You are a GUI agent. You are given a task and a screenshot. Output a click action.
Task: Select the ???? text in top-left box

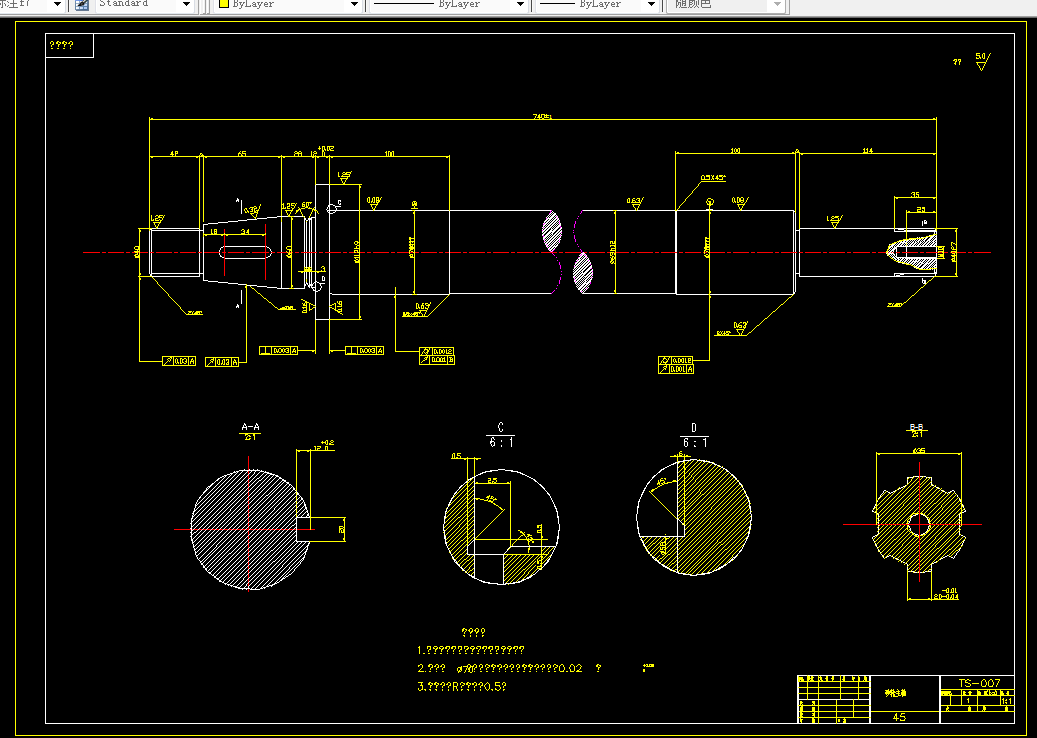[62, 45]
